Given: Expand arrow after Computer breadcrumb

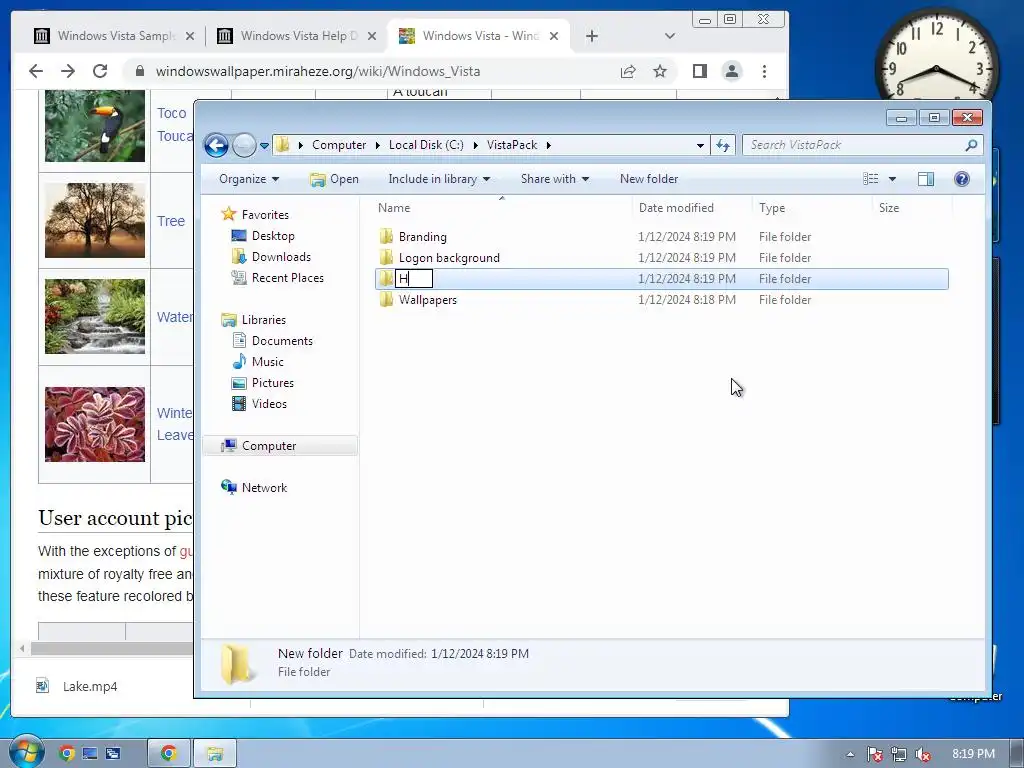Looking at the screenshot, I should point(377,145).
